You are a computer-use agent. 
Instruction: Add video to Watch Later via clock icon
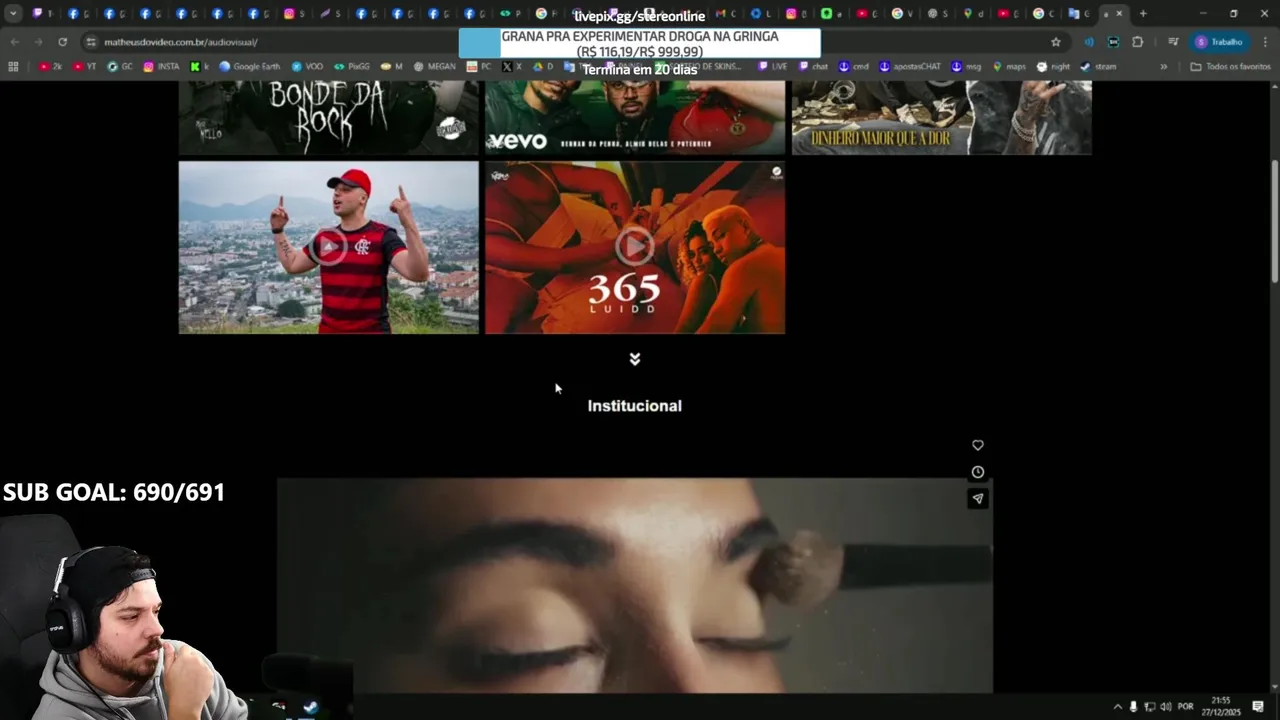click(x=978, y=472)
